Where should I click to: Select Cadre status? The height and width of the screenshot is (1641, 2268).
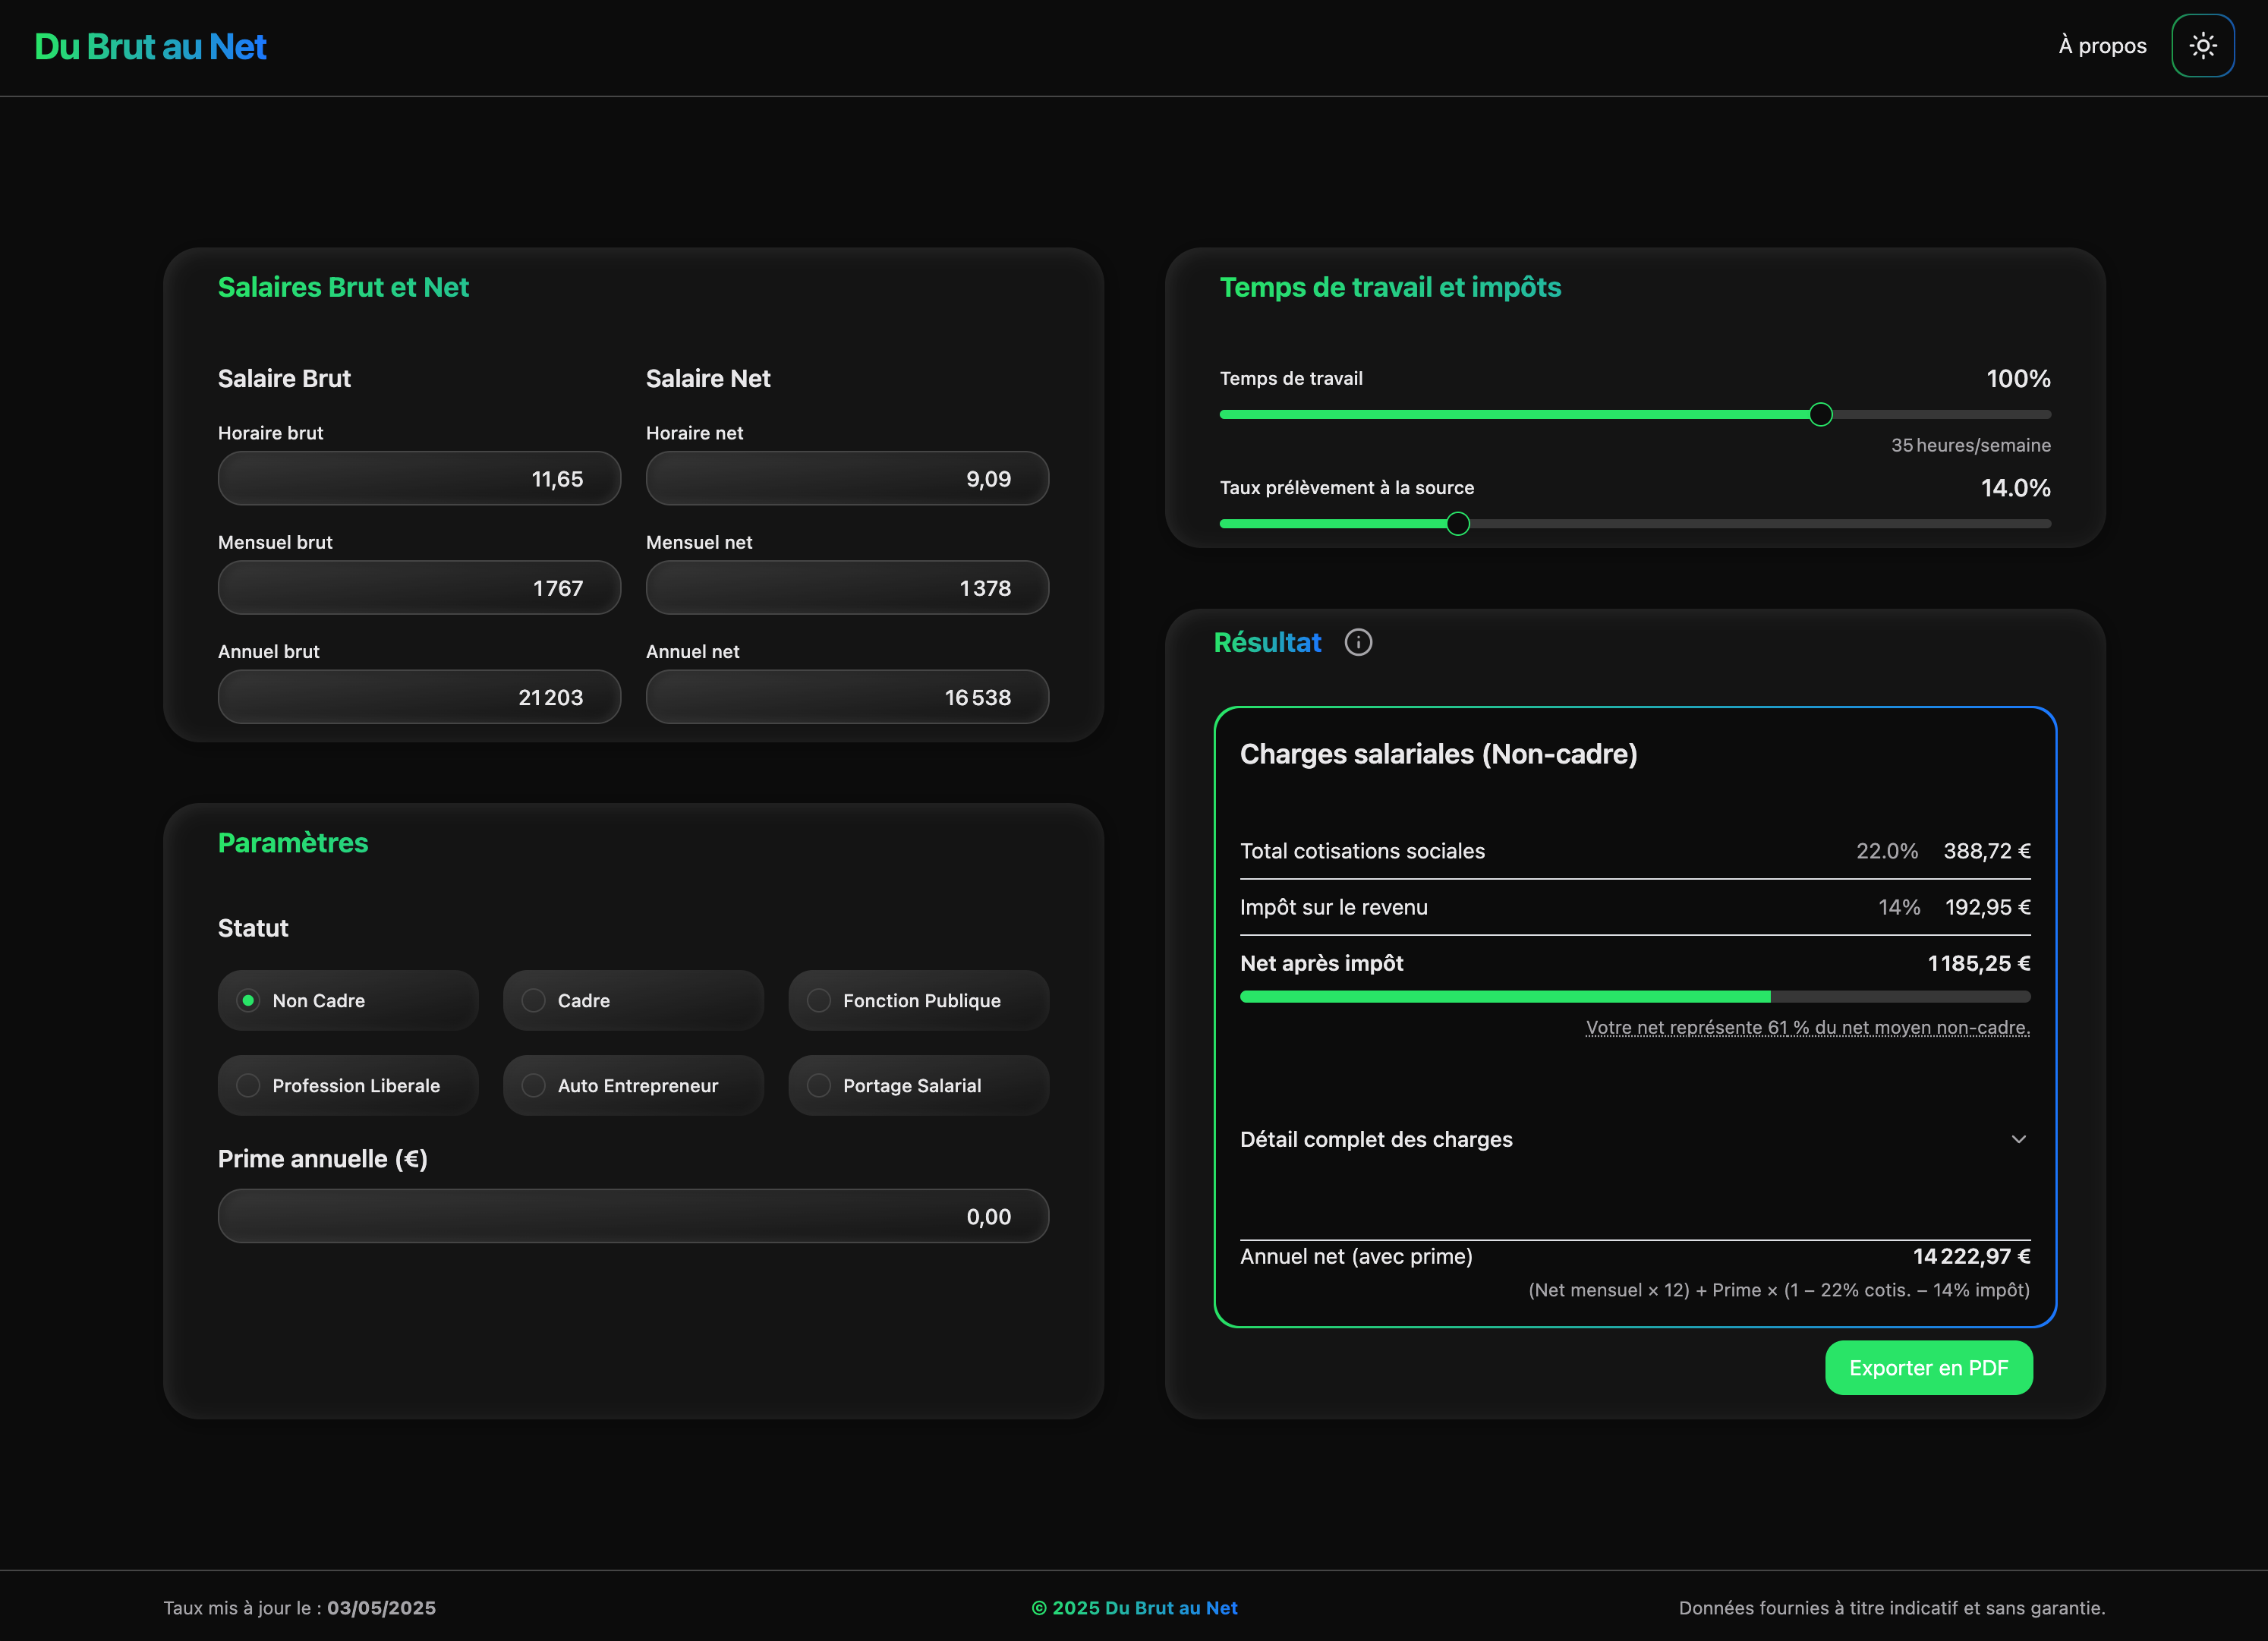(633, 1000)
